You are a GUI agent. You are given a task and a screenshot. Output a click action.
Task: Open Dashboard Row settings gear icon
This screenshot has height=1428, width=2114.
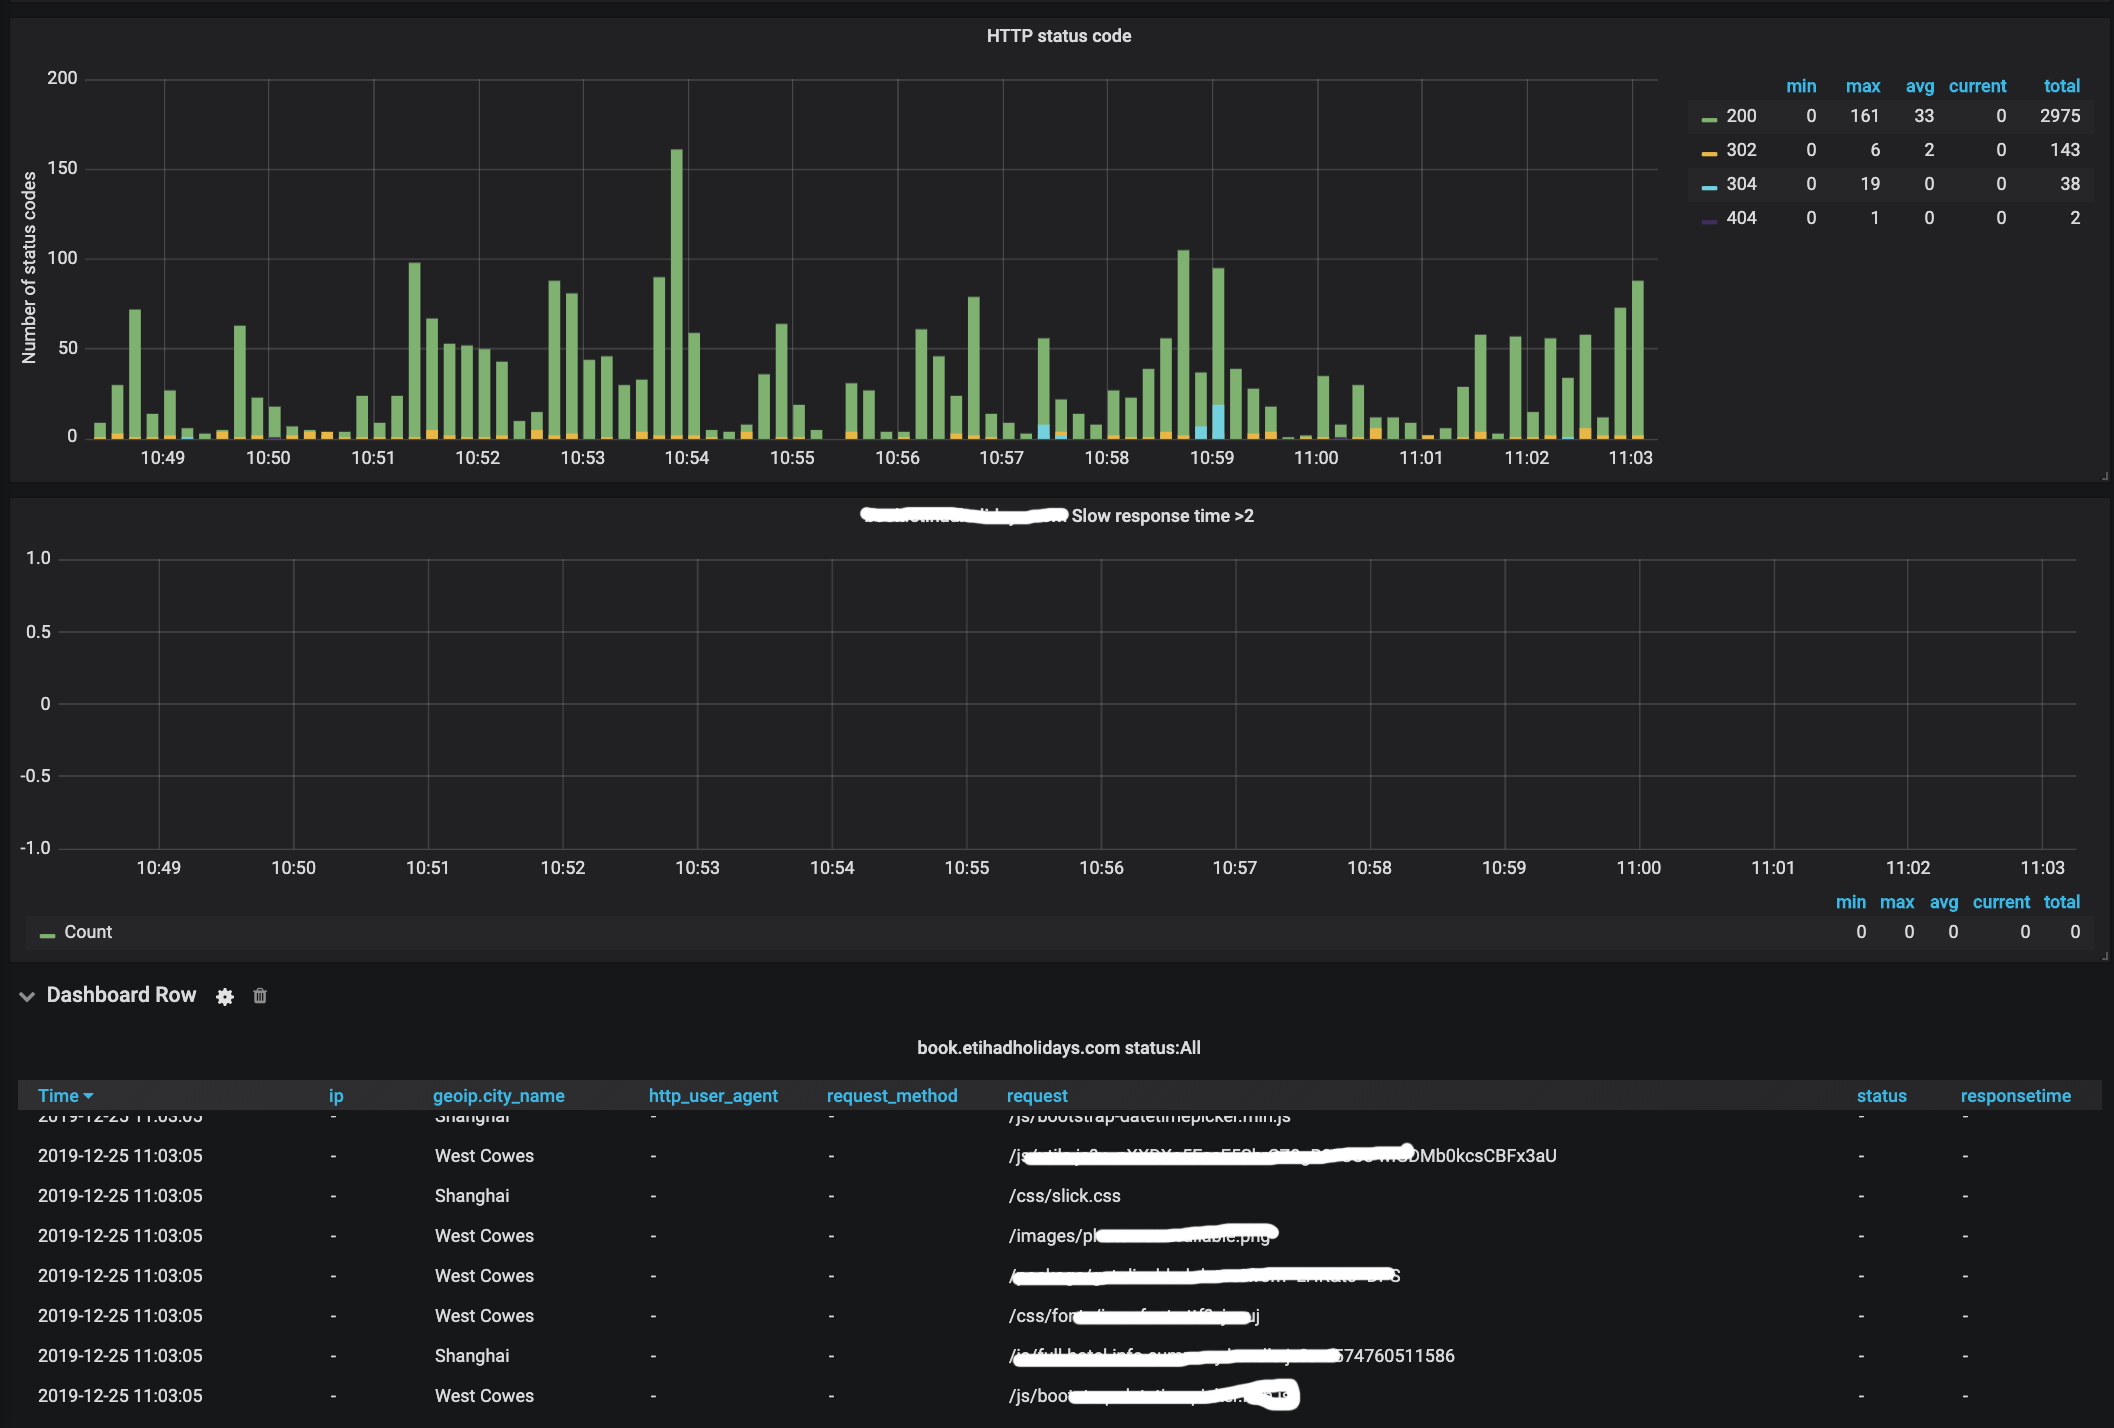225,996
